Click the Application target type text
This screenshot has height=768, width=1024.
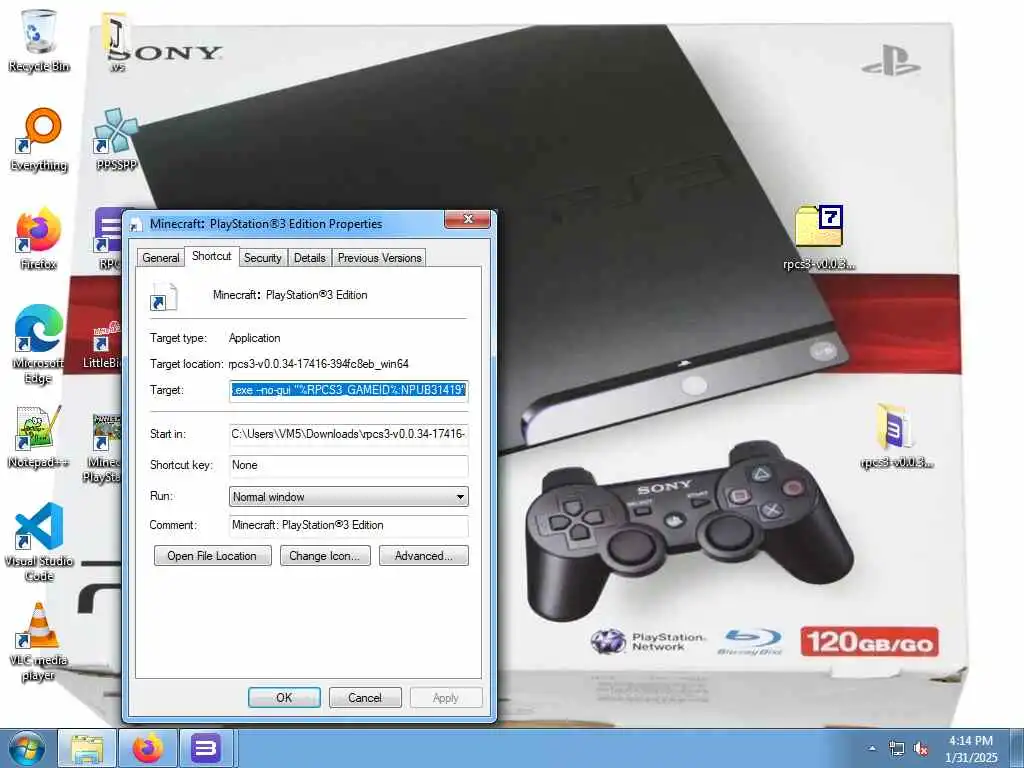[255, 338]
